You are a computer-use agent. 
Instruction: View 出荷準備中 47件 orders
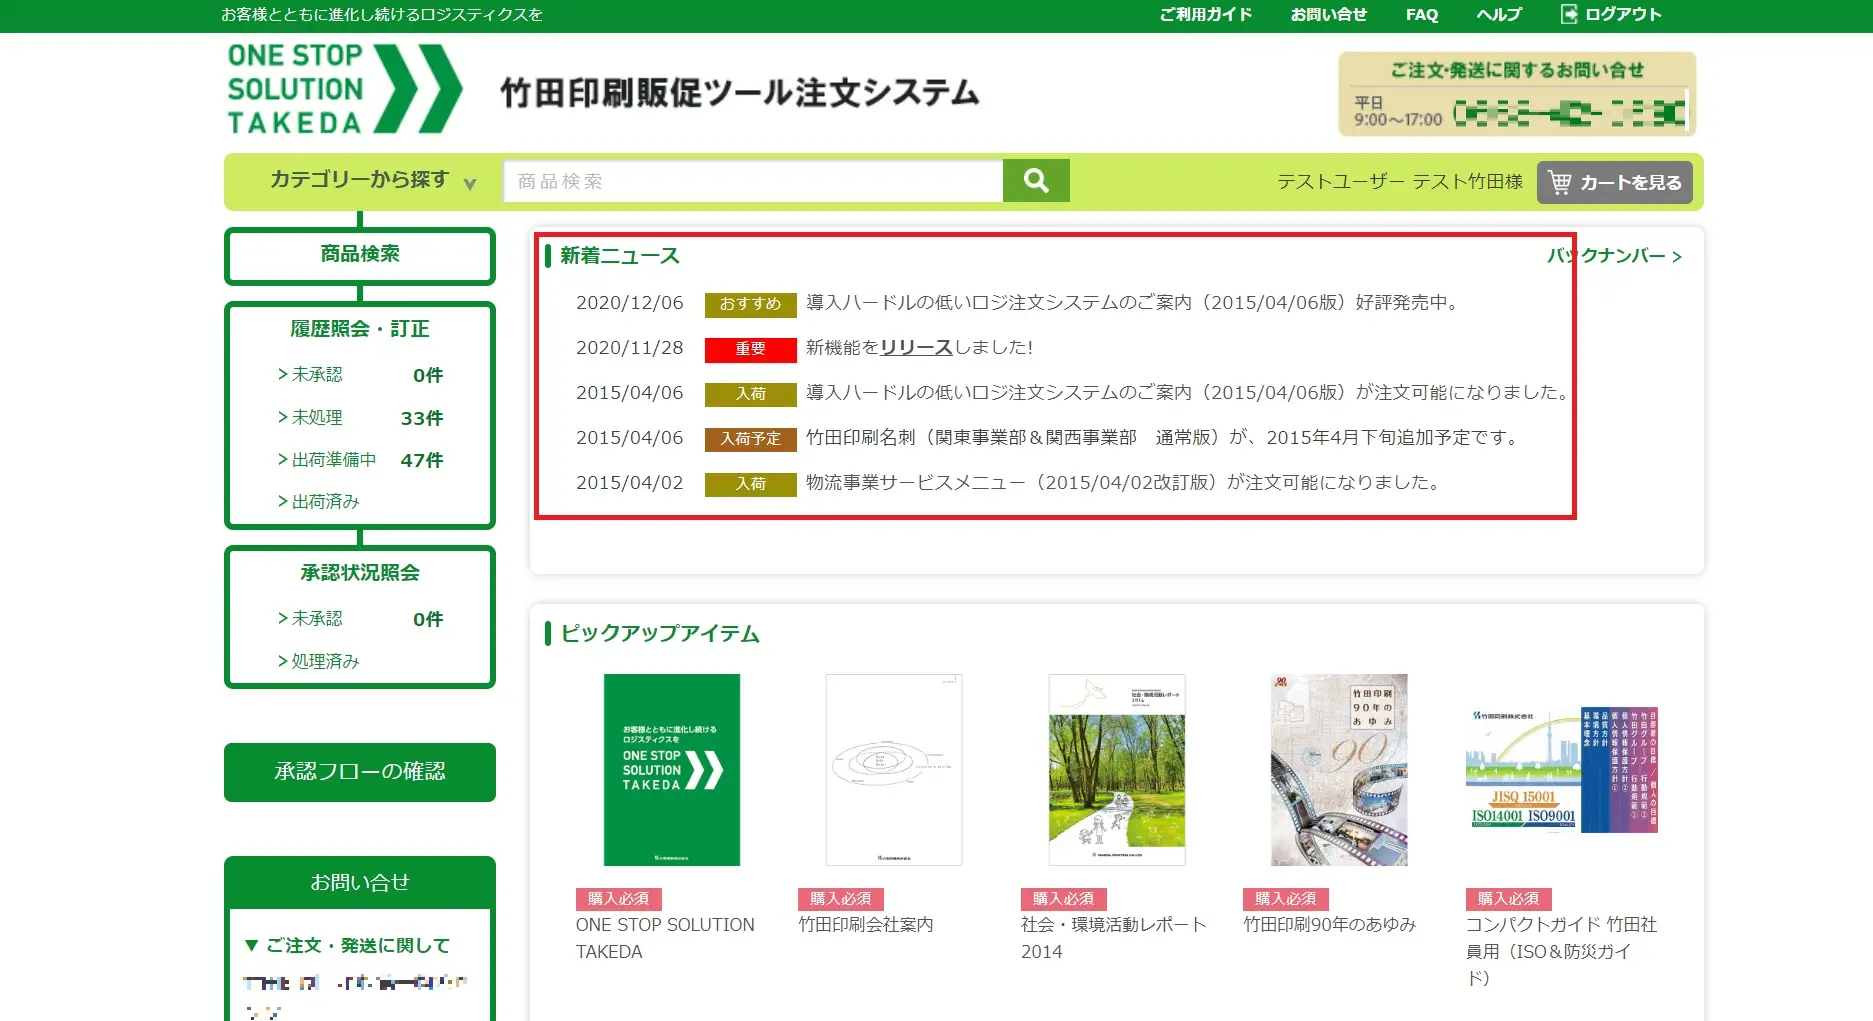360,460
